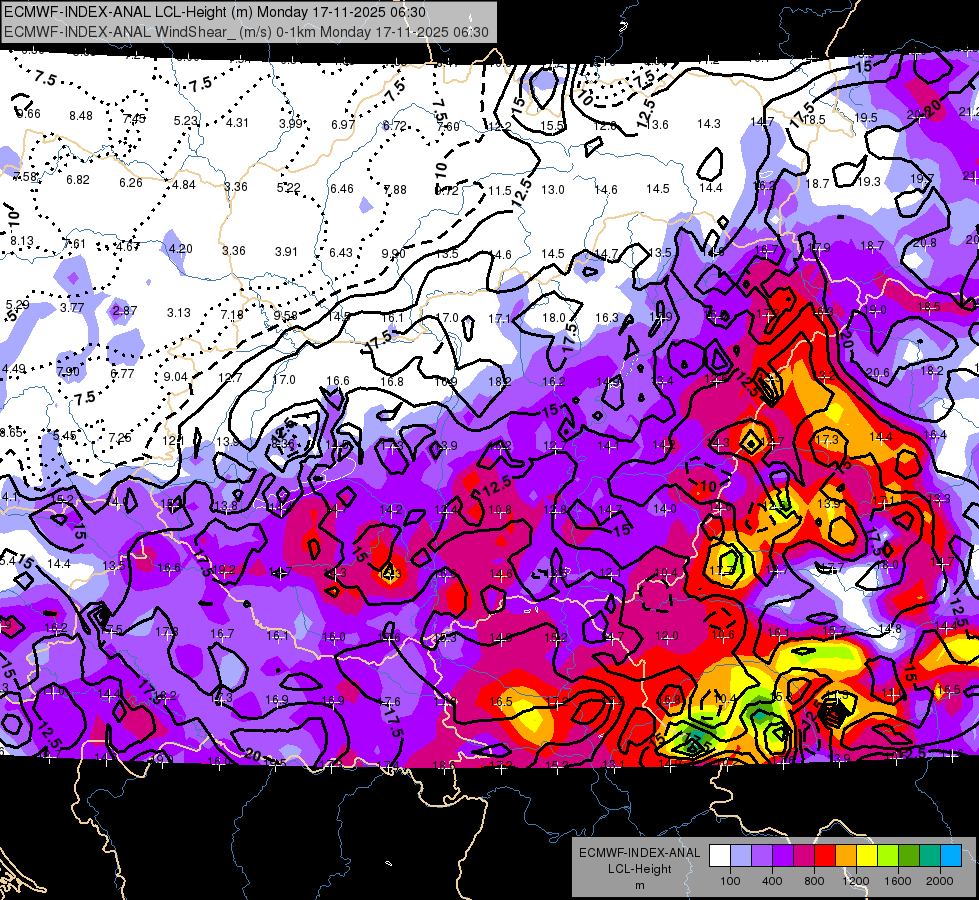Viewport: 979px width, 900px height.
Task: Click the WindShear 0-1km title line
Action: click(x=246, y=32)
